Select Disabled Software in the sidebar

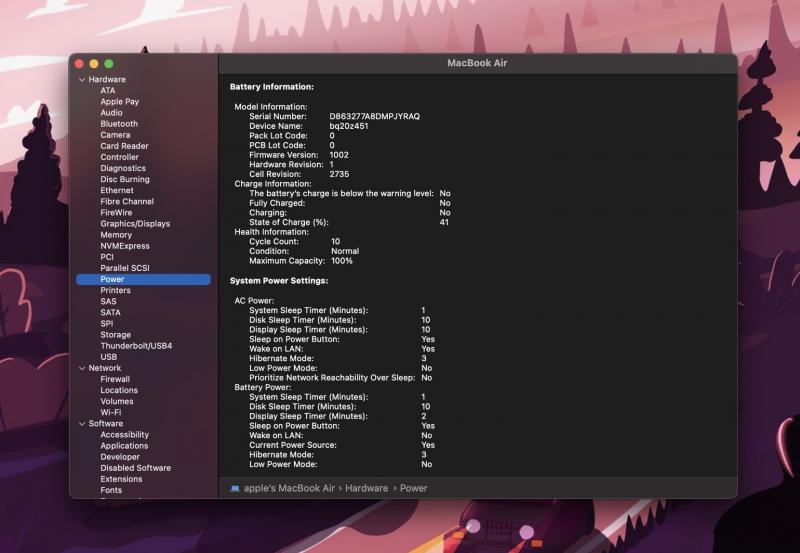pyautogui.click(x=136, y=468)
